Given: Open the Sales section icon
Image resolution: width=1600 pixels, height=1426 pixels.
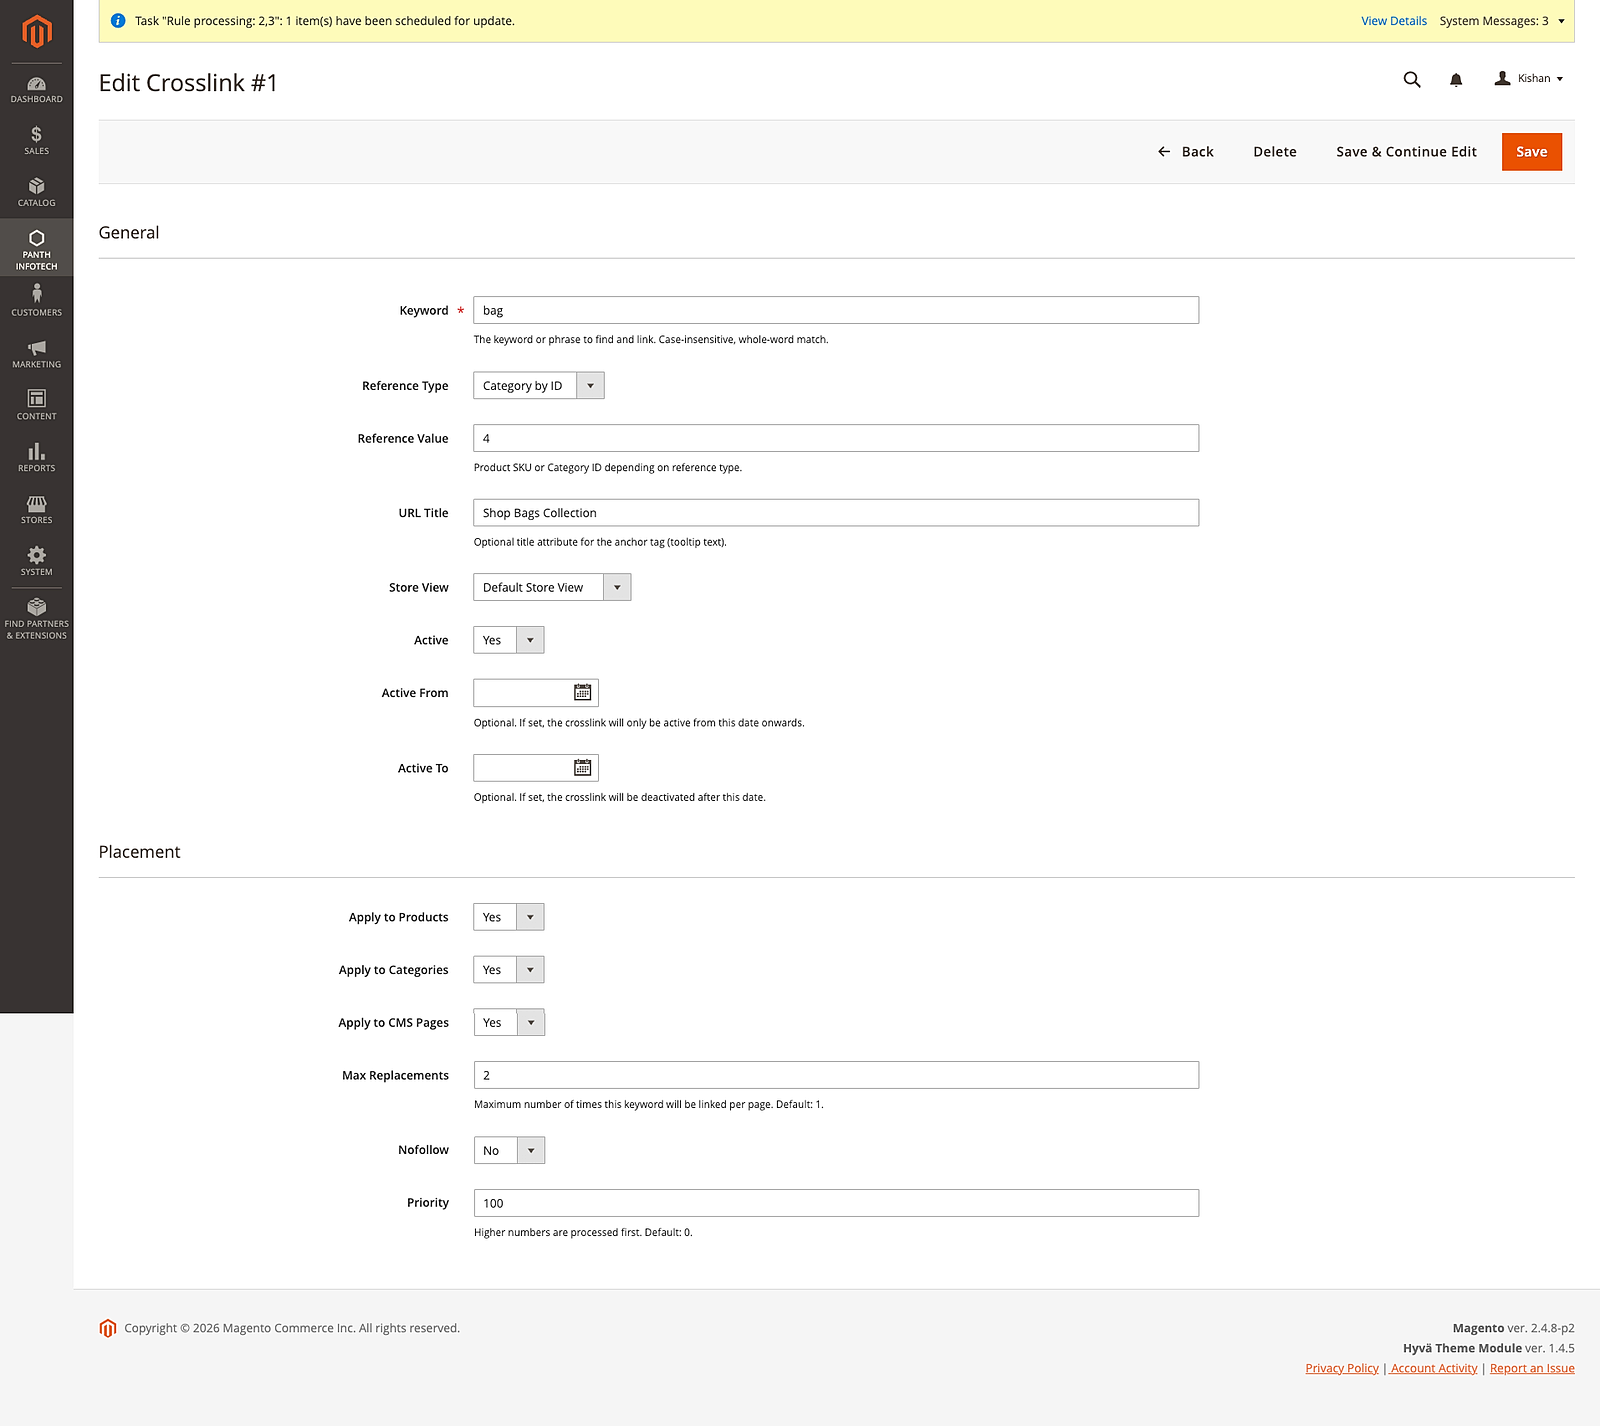Looking at the screenshot, I should (x=36, y=141).
